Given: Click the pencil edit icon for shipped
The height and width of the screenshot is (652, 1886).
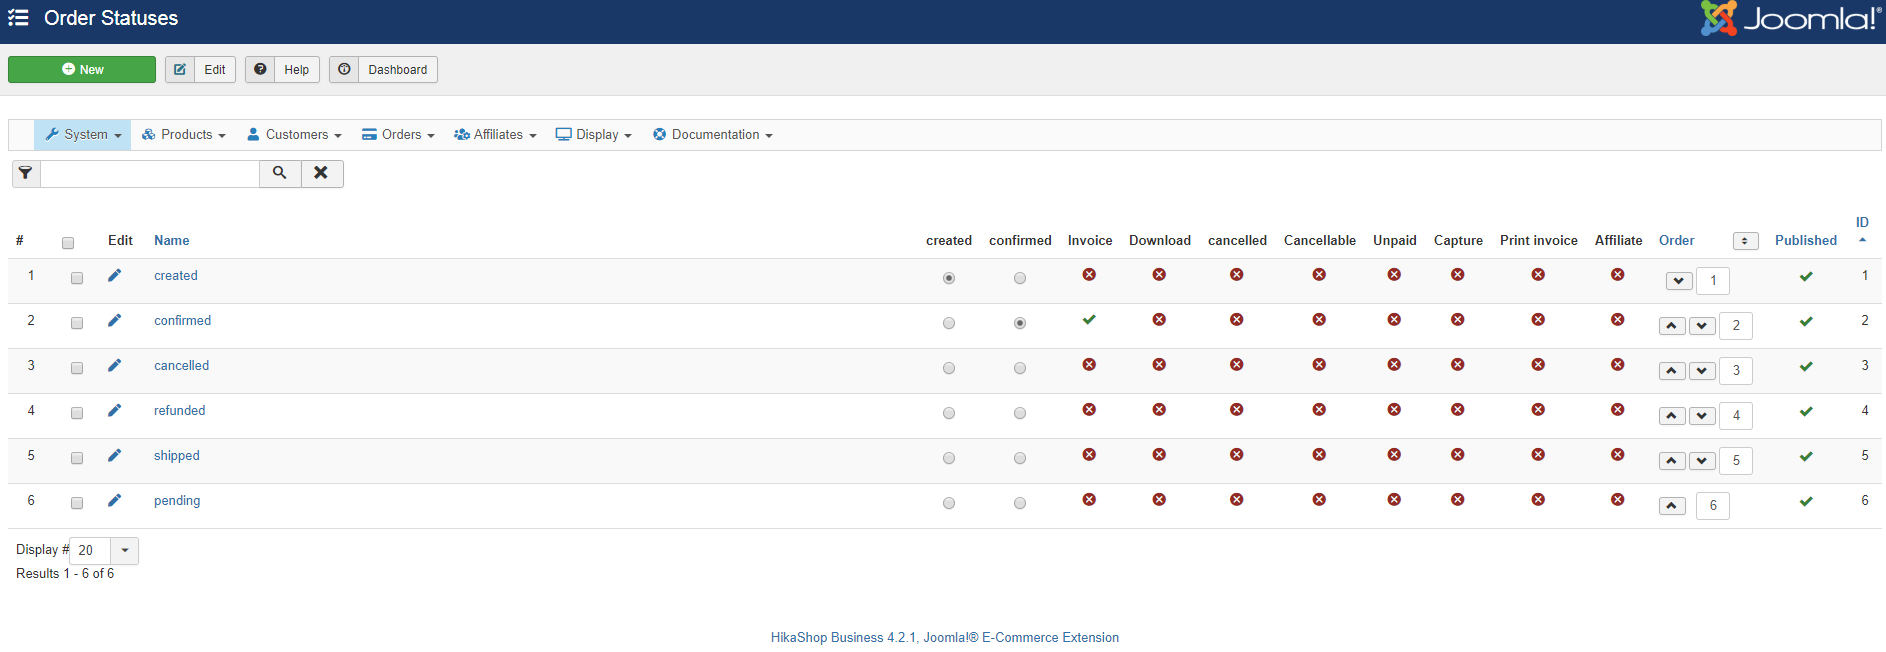Looking at the screenshot, I should point(115,456).
